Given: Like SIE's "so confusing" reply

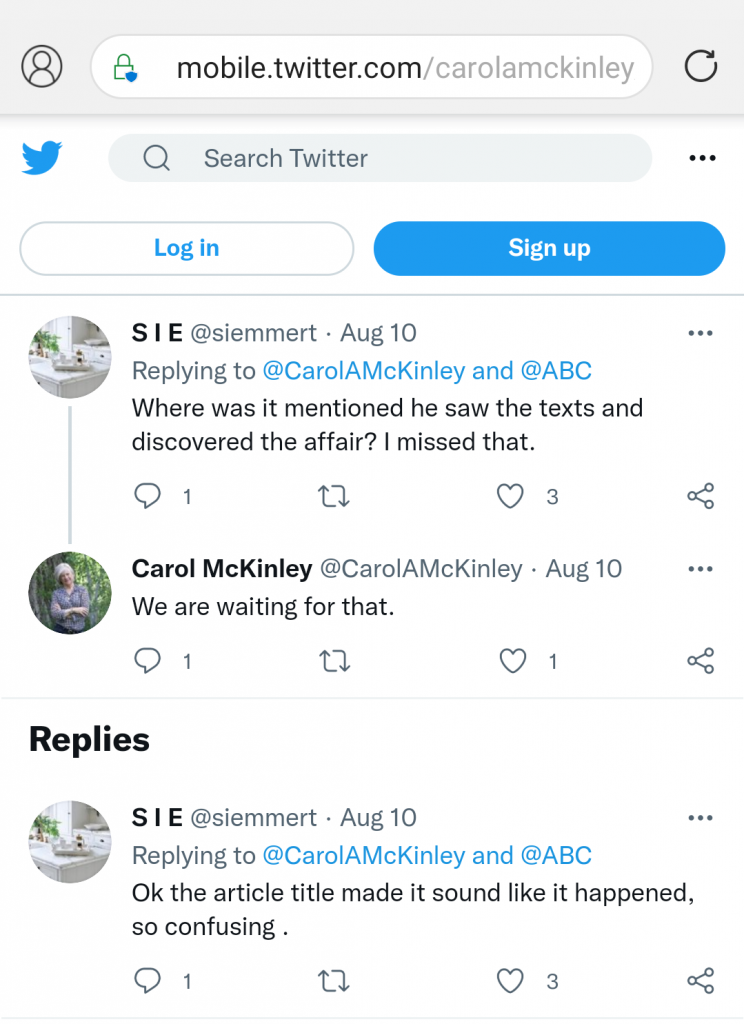Looking at the screenshot, I should click(511, 981).
